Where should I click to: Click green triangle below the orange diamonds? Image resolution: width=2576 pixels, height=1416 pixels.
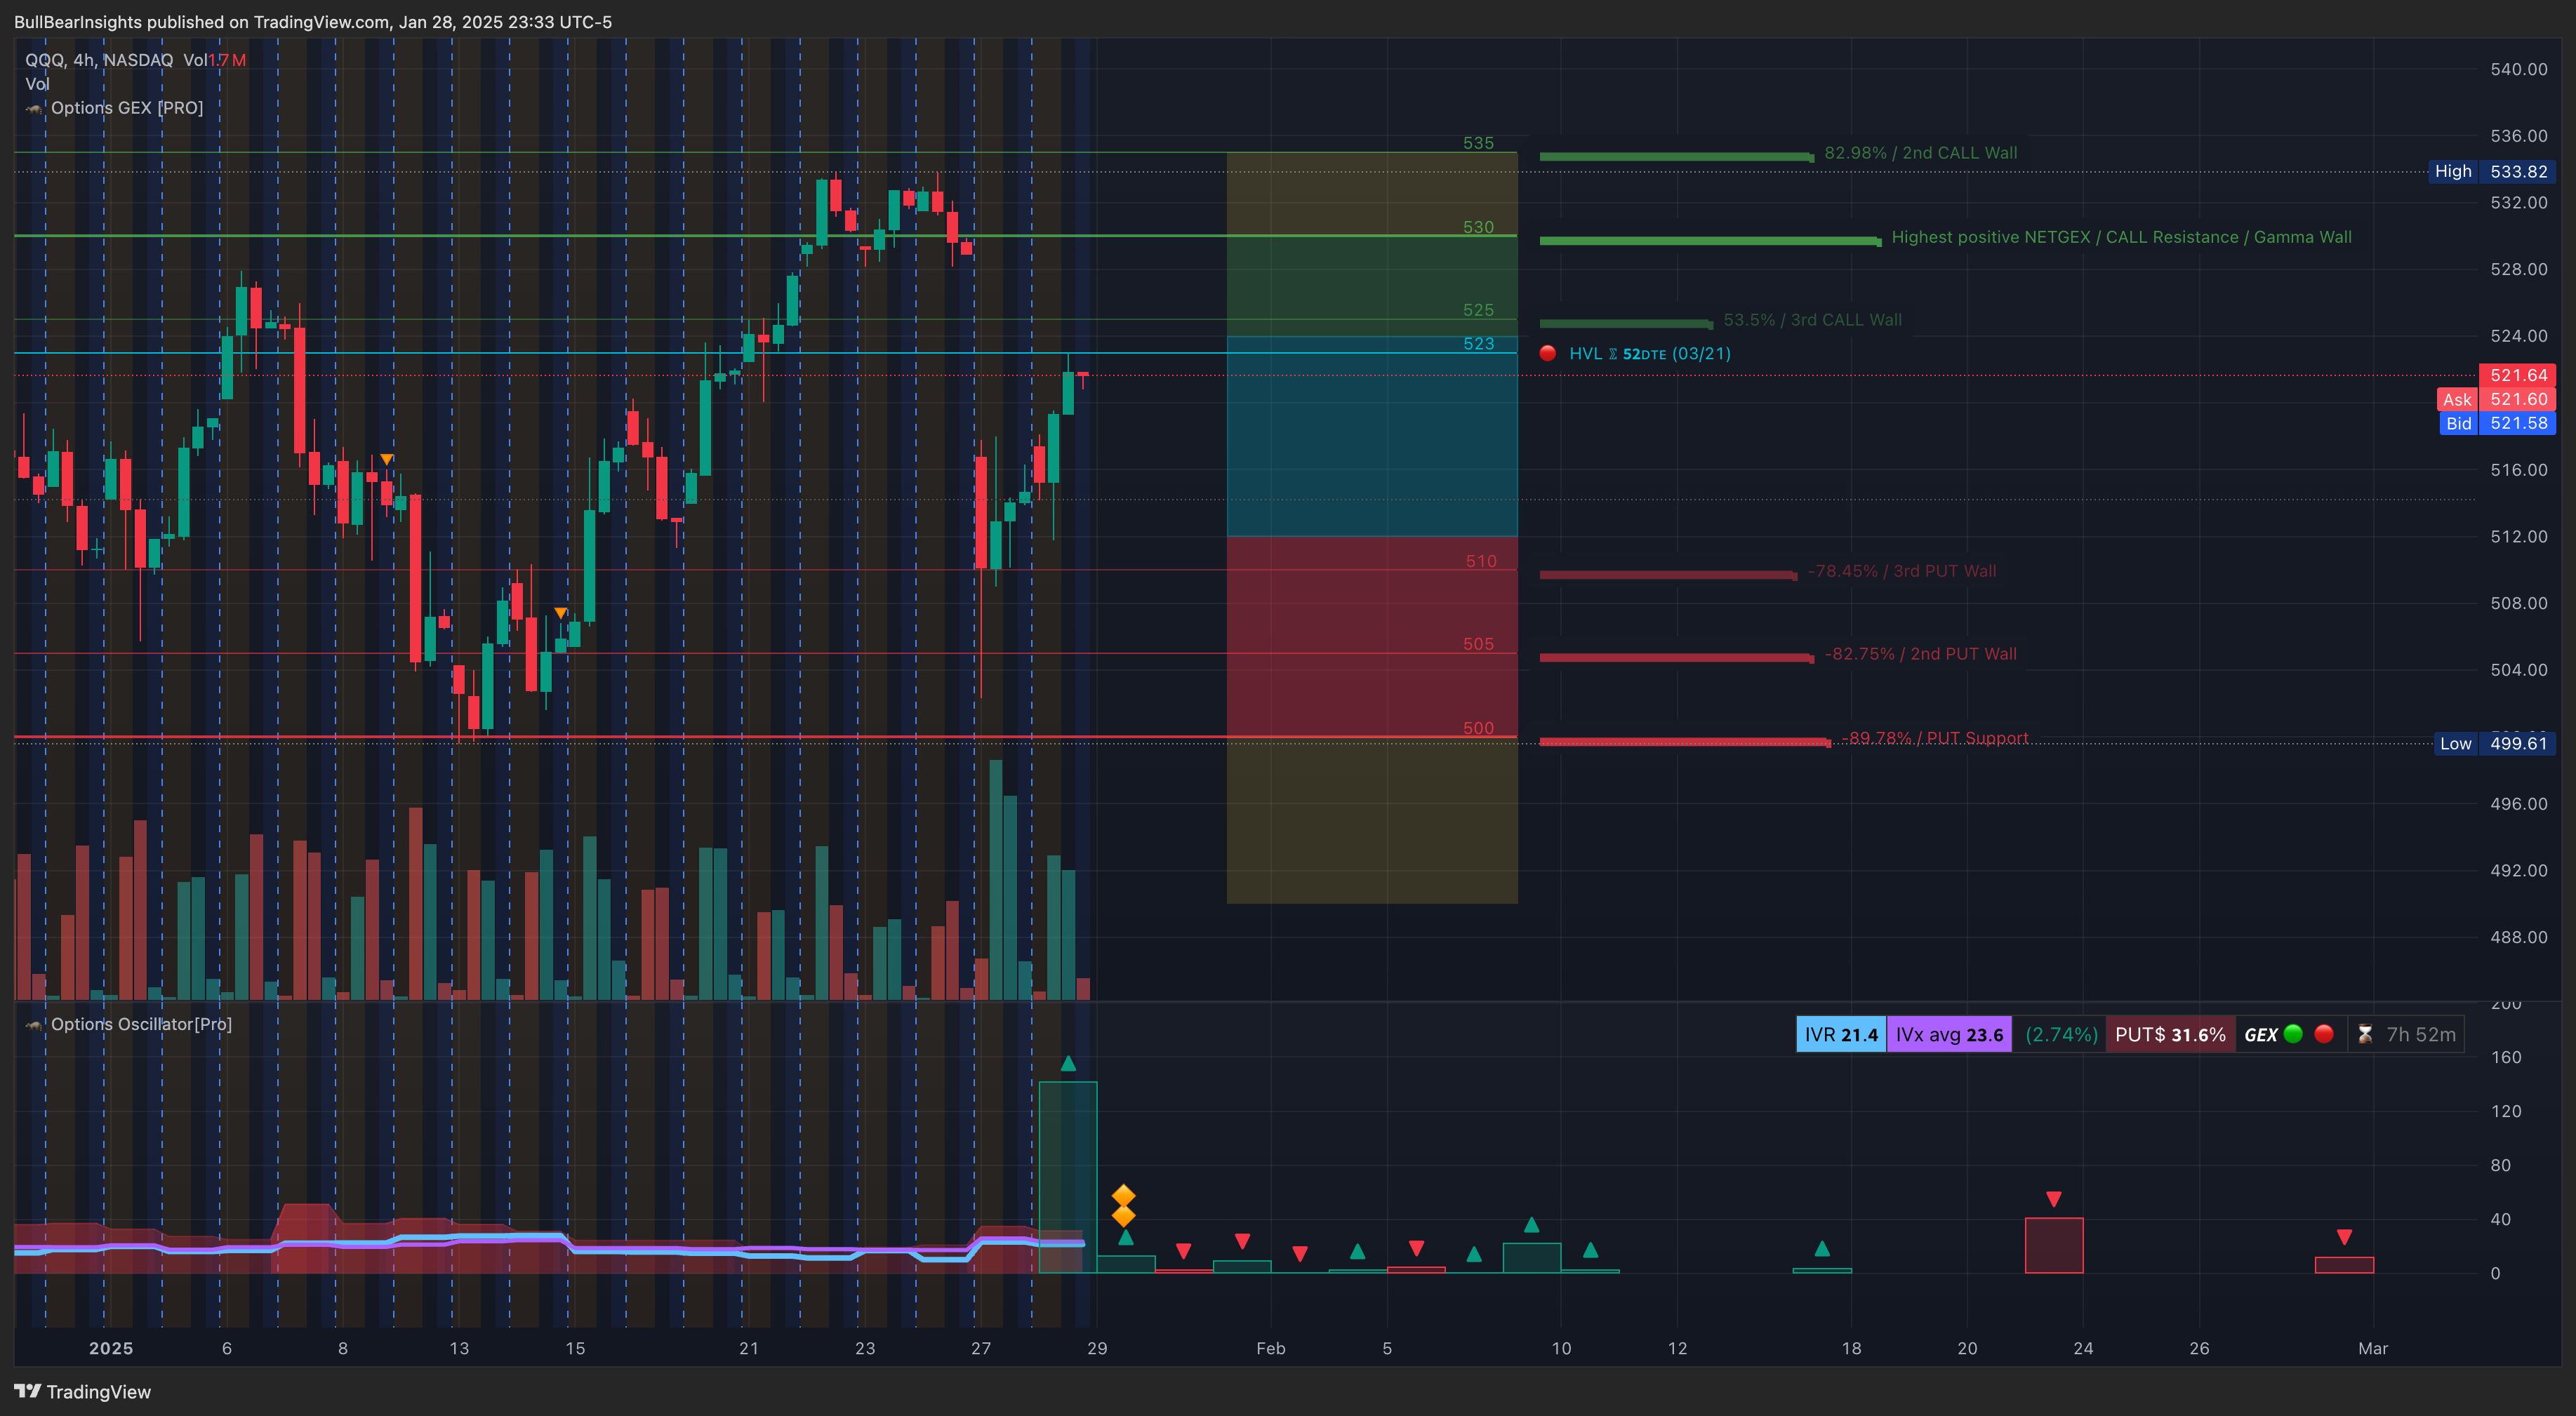[1126, 1238]
